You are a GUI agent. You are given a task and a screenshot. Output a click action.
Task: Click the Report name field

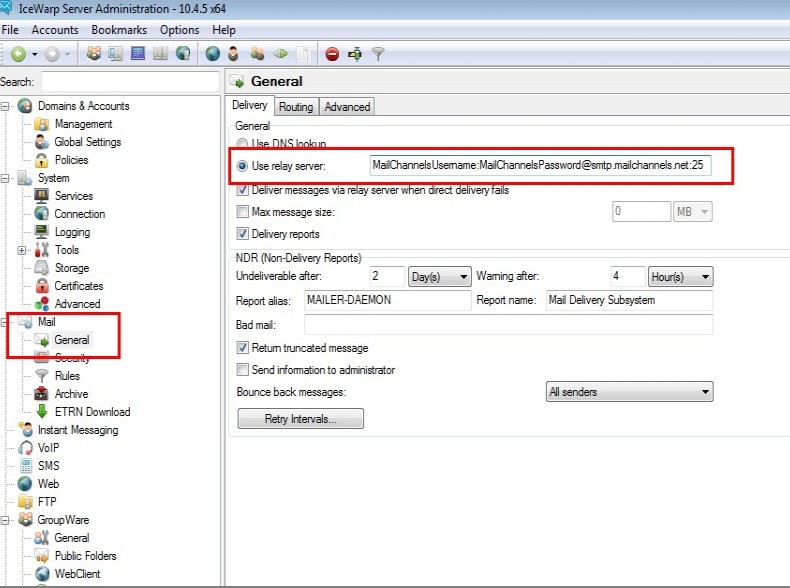point(629,300)
